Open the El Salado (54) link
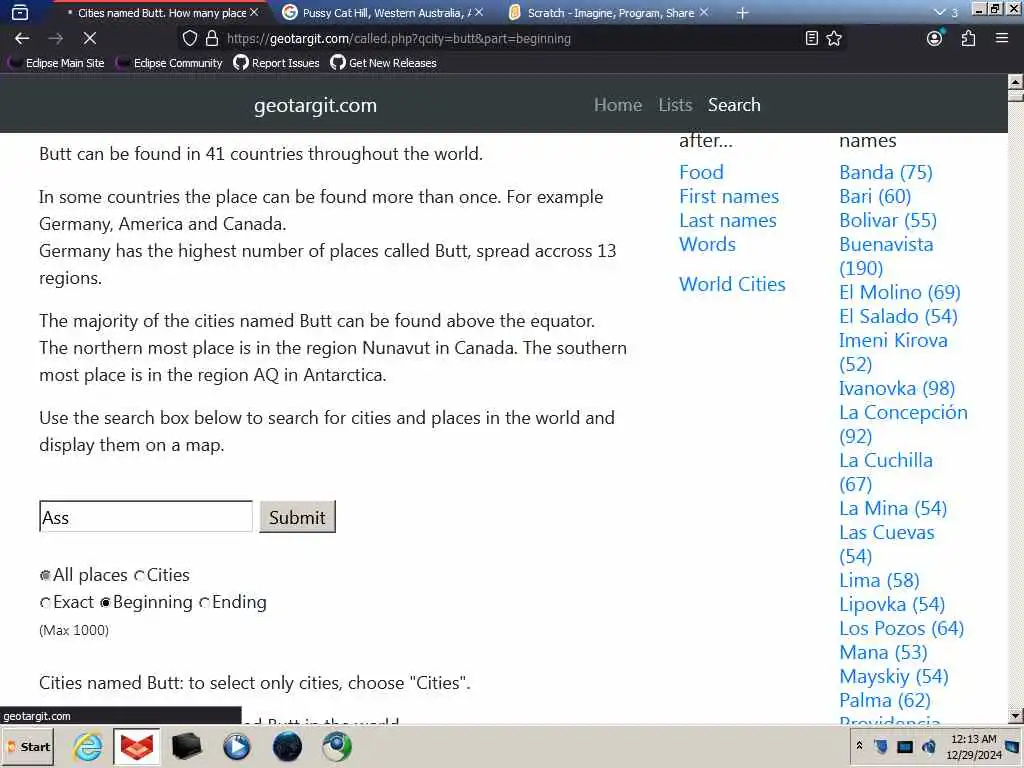The width and height of the screenshot is (1024, 768). coord(899,316)
